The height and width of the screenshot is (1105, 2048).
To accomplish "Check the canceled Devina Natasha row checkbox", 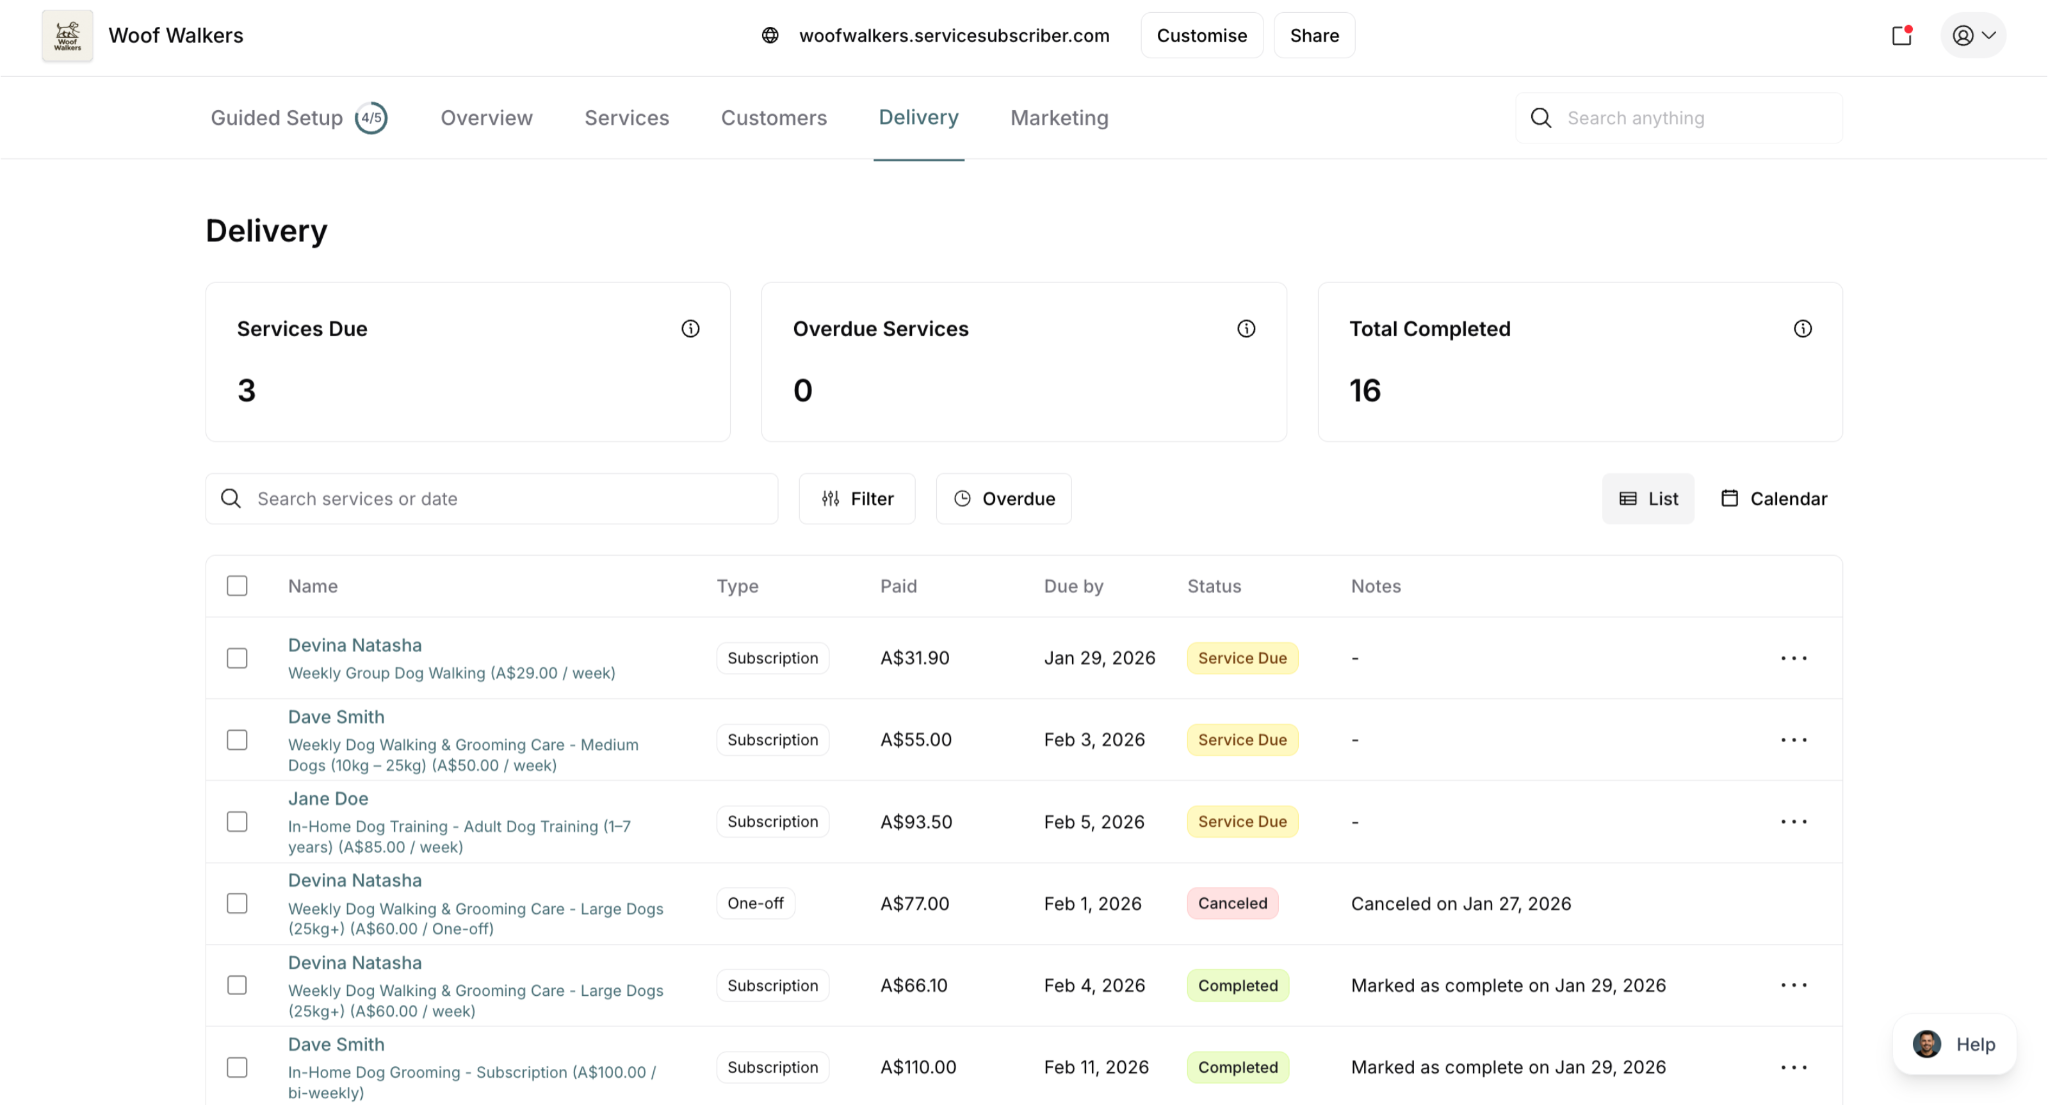I will coord(237,904).
